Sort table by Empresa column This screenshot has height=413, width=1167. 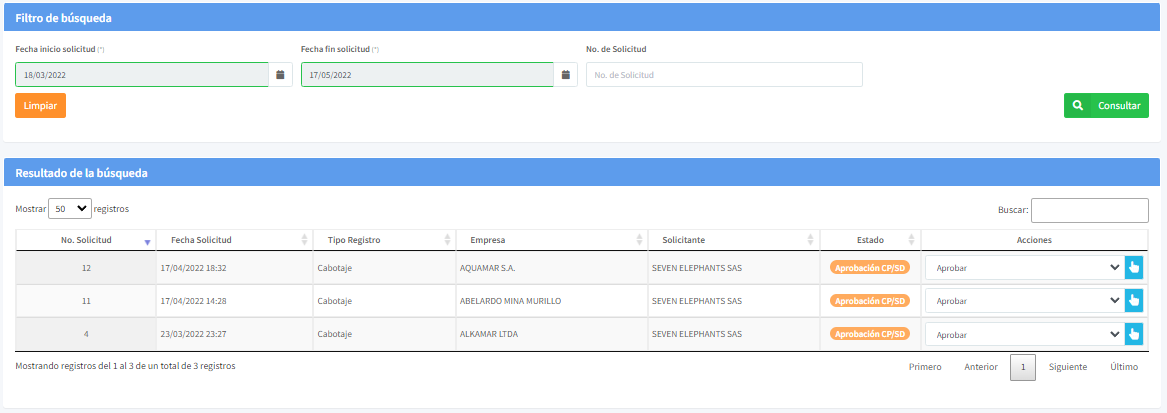click(x=481, y=240)
